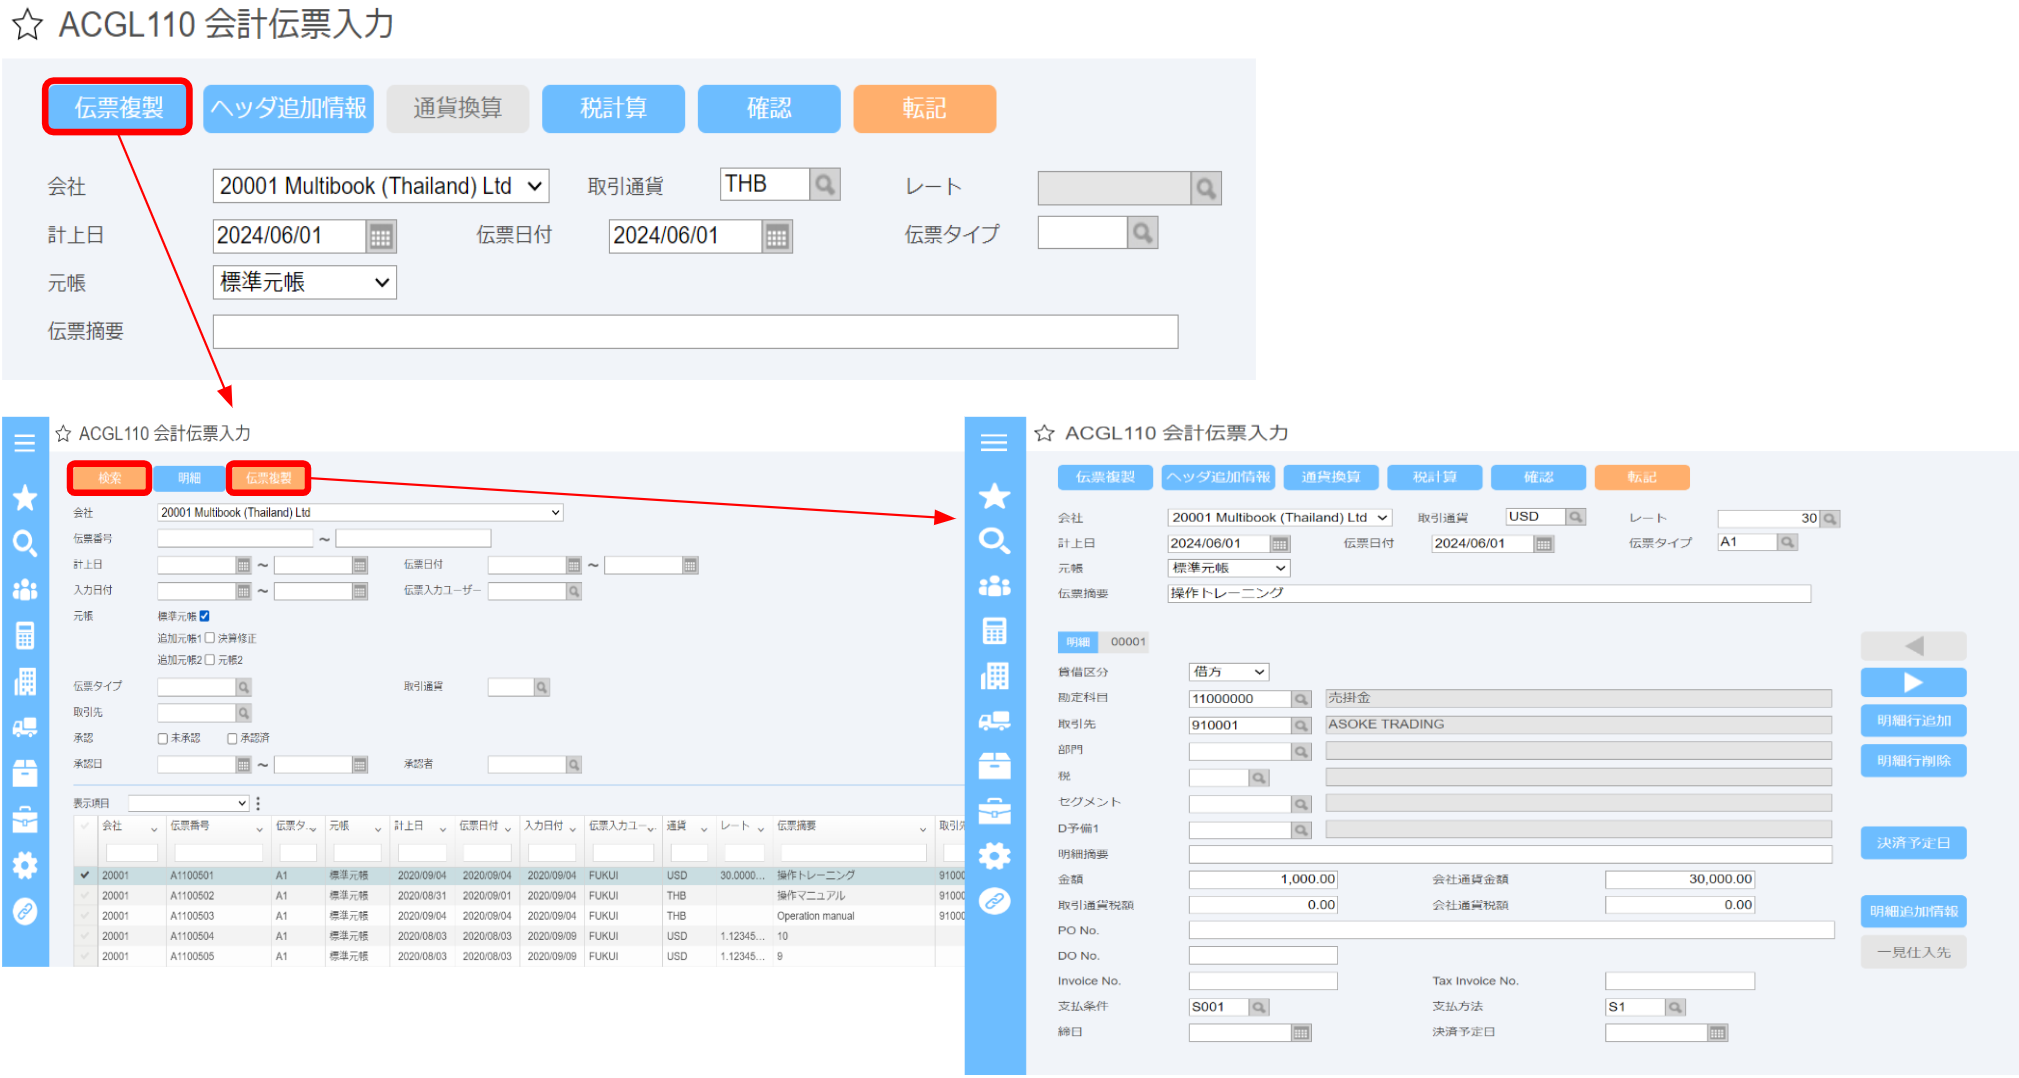Click the 税計算 button in the enlarged header
This screenshot has width=2019, height=1078.
click(x=613, y=108)
